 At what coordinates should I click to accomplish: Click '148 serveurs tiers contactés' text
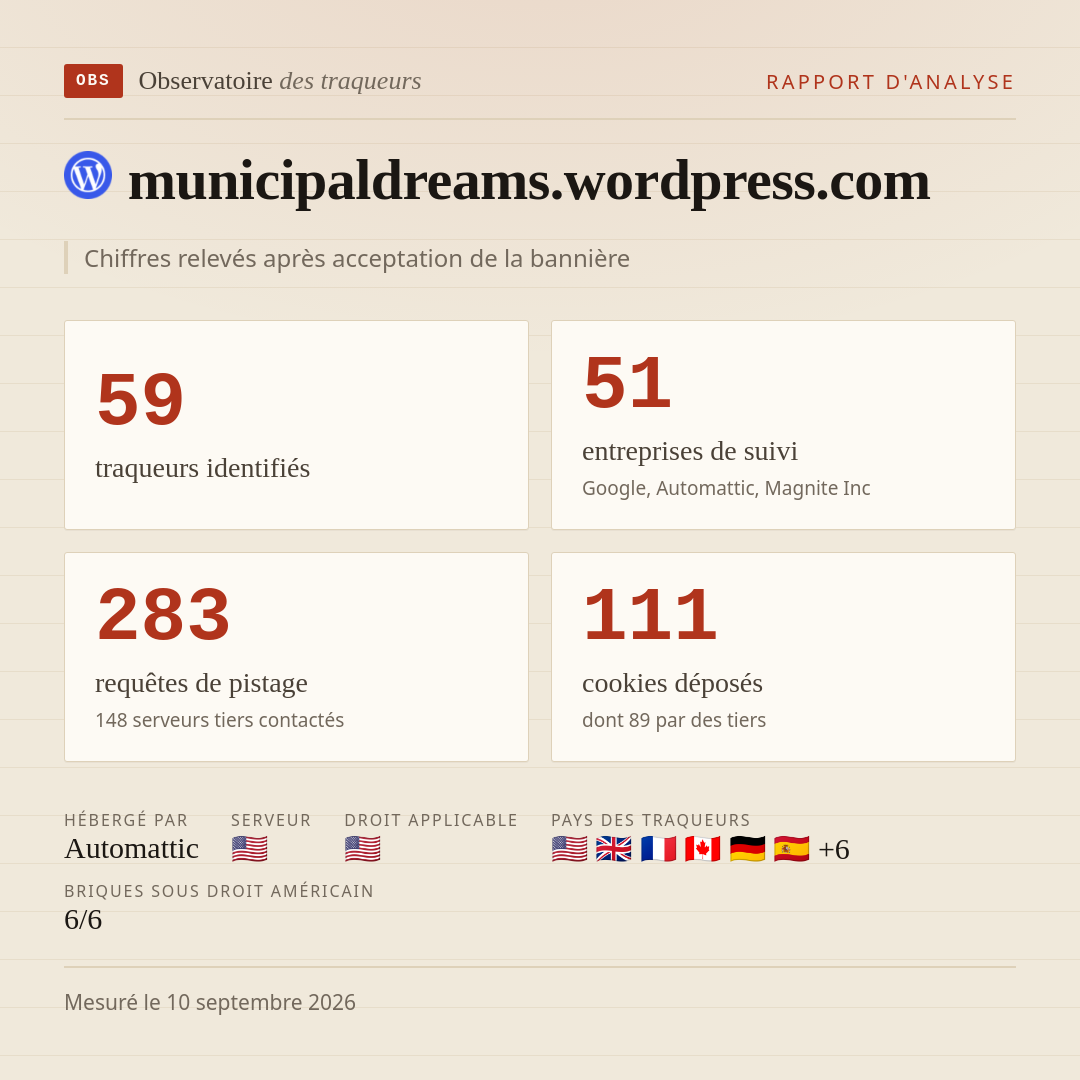(x=220, y=720)
